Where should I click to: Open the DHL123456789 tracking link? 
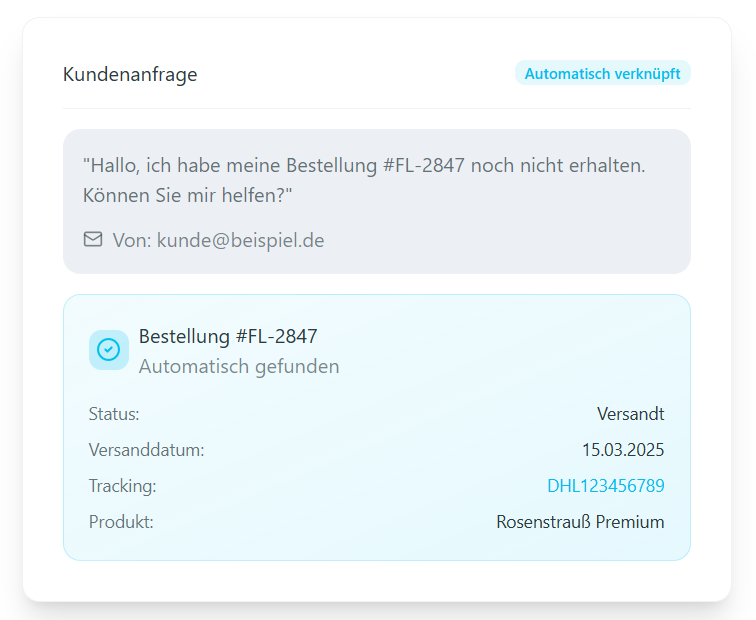click(605, 486)
